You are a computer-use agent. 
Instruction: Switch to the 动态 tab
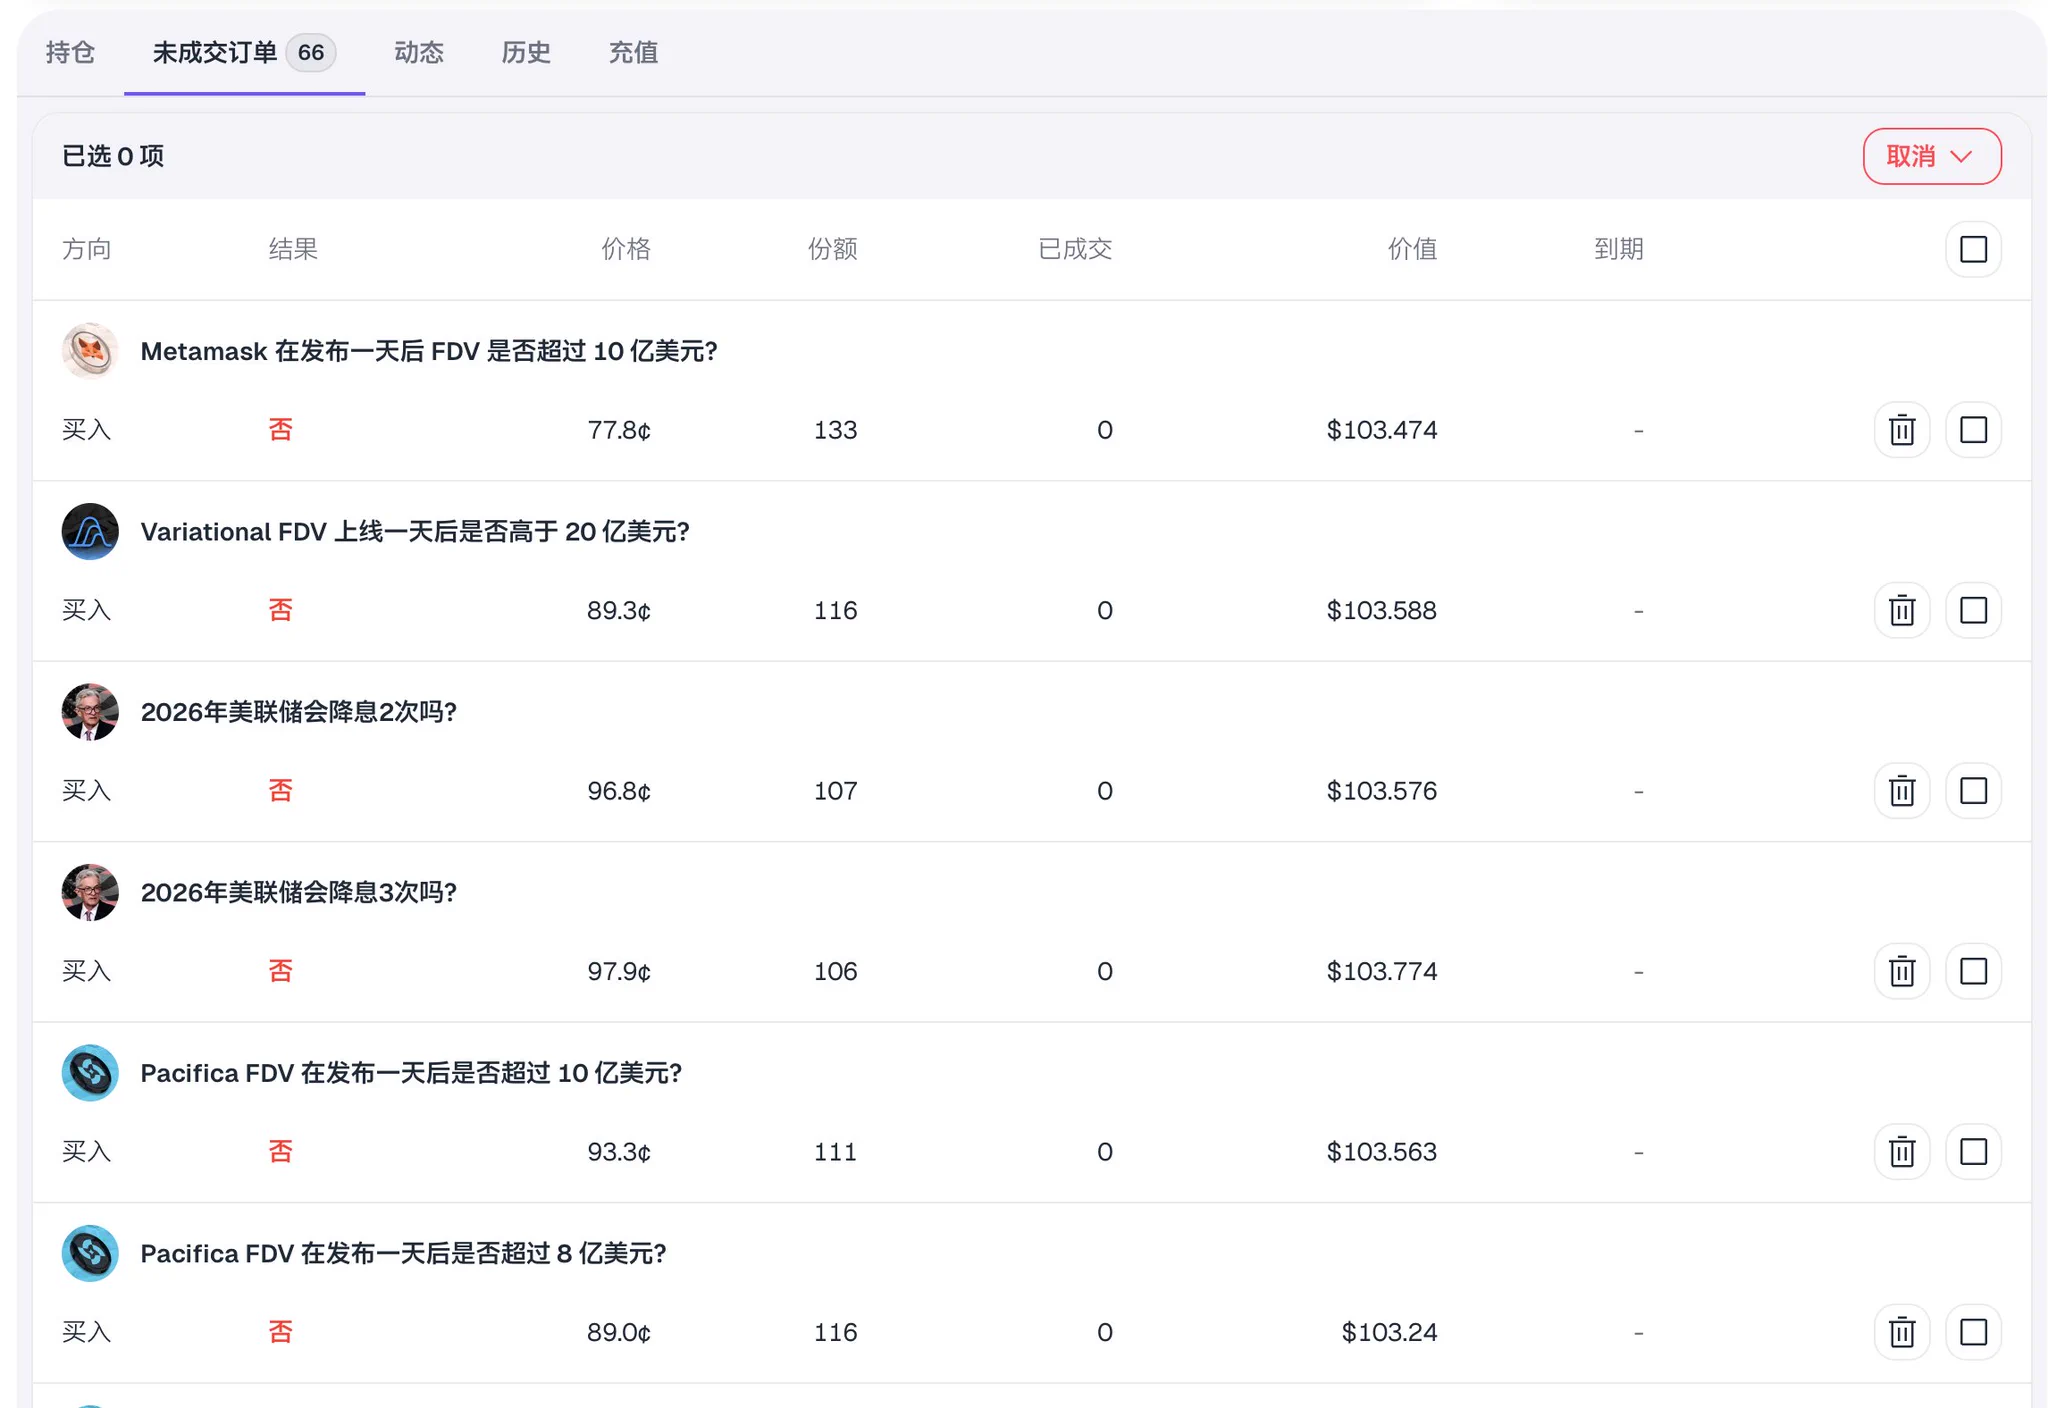coord(419,52)
